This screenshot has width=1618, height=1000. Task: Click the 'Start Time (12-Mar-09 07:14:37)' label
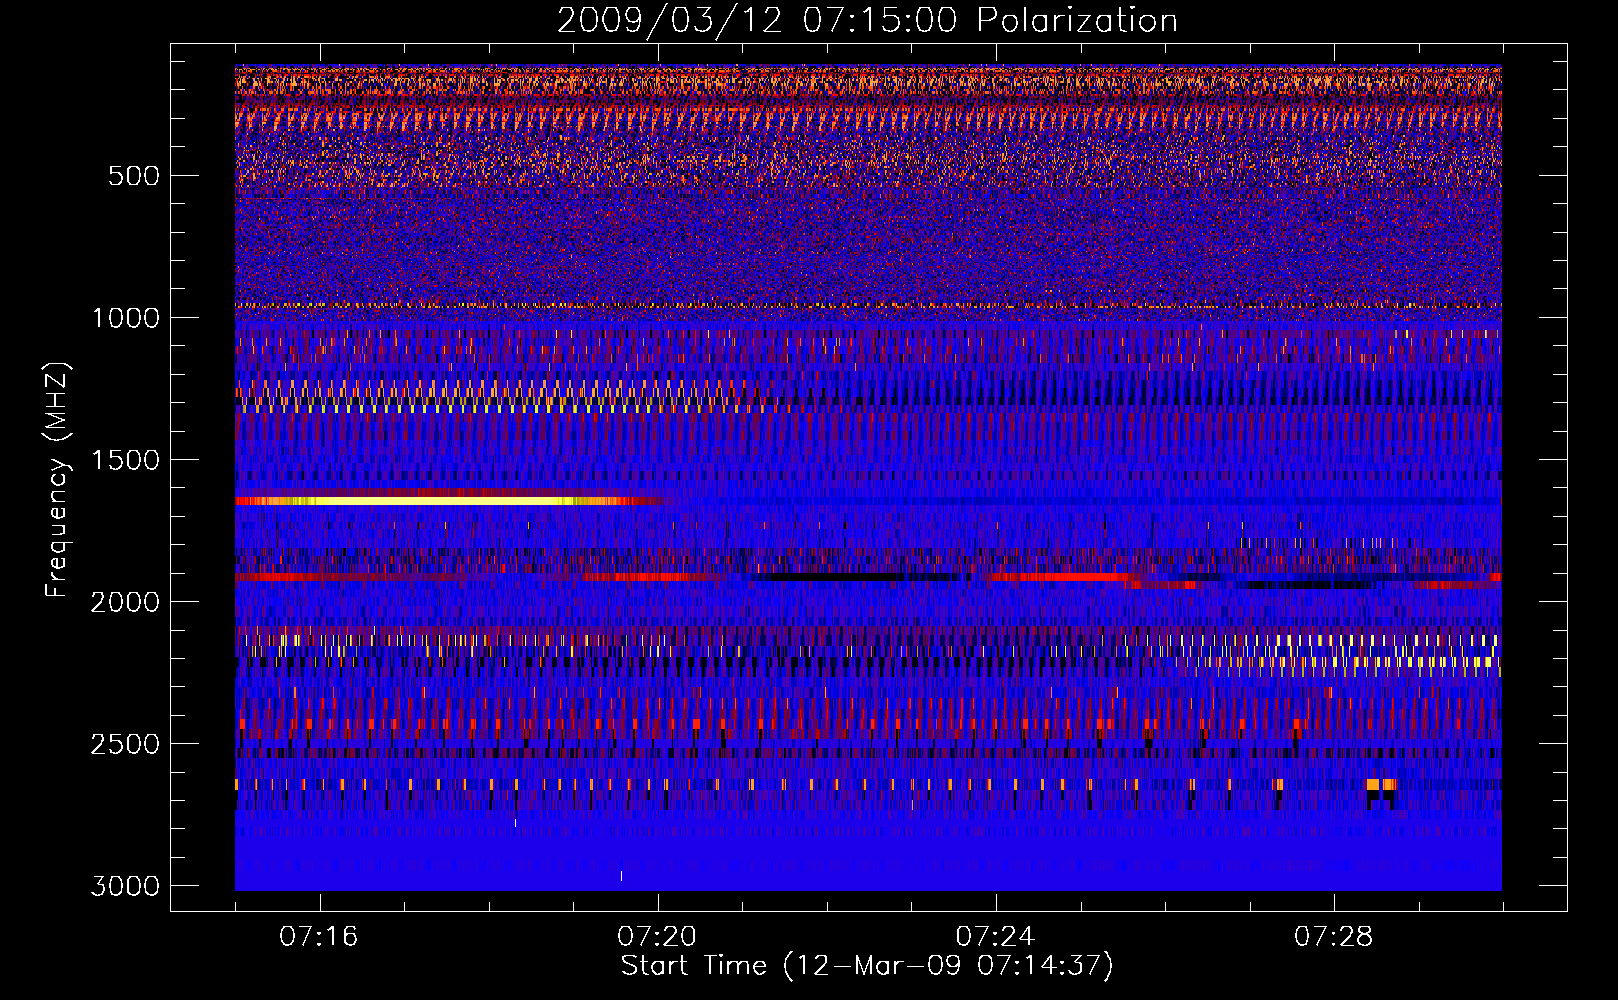click(867, 966)
